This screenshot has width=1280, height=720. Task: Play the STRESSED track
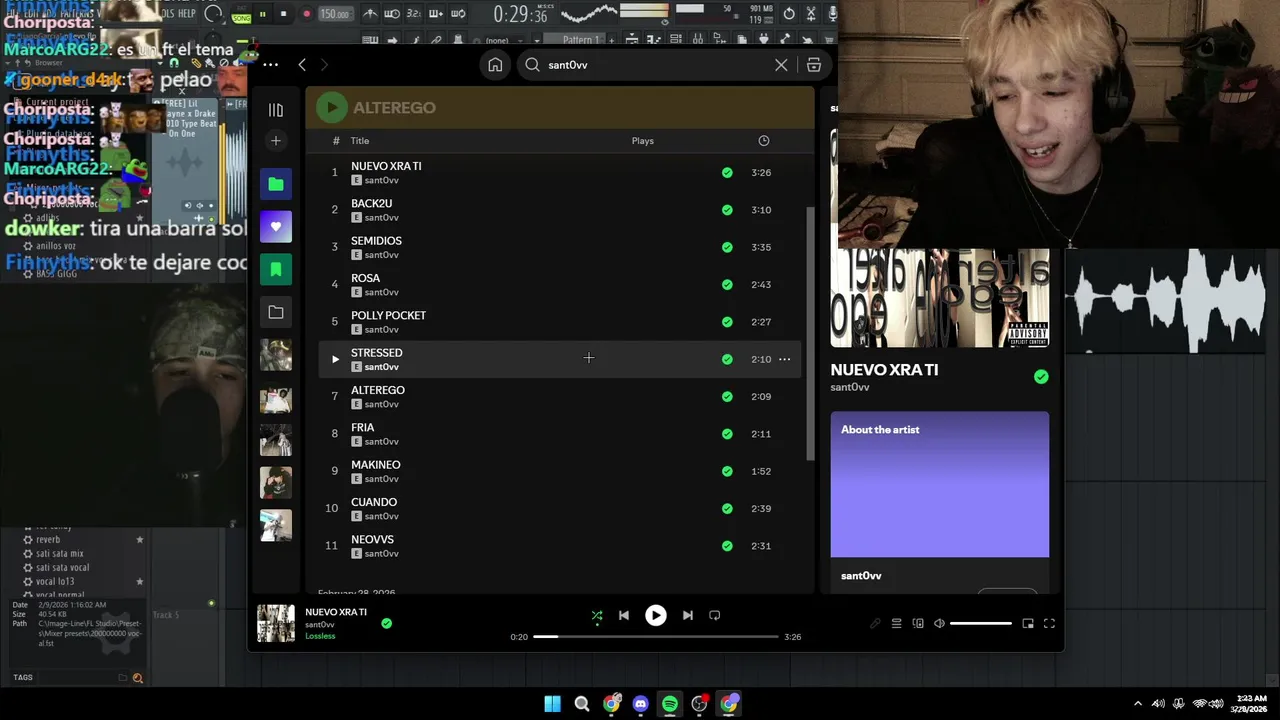(335, 359)
